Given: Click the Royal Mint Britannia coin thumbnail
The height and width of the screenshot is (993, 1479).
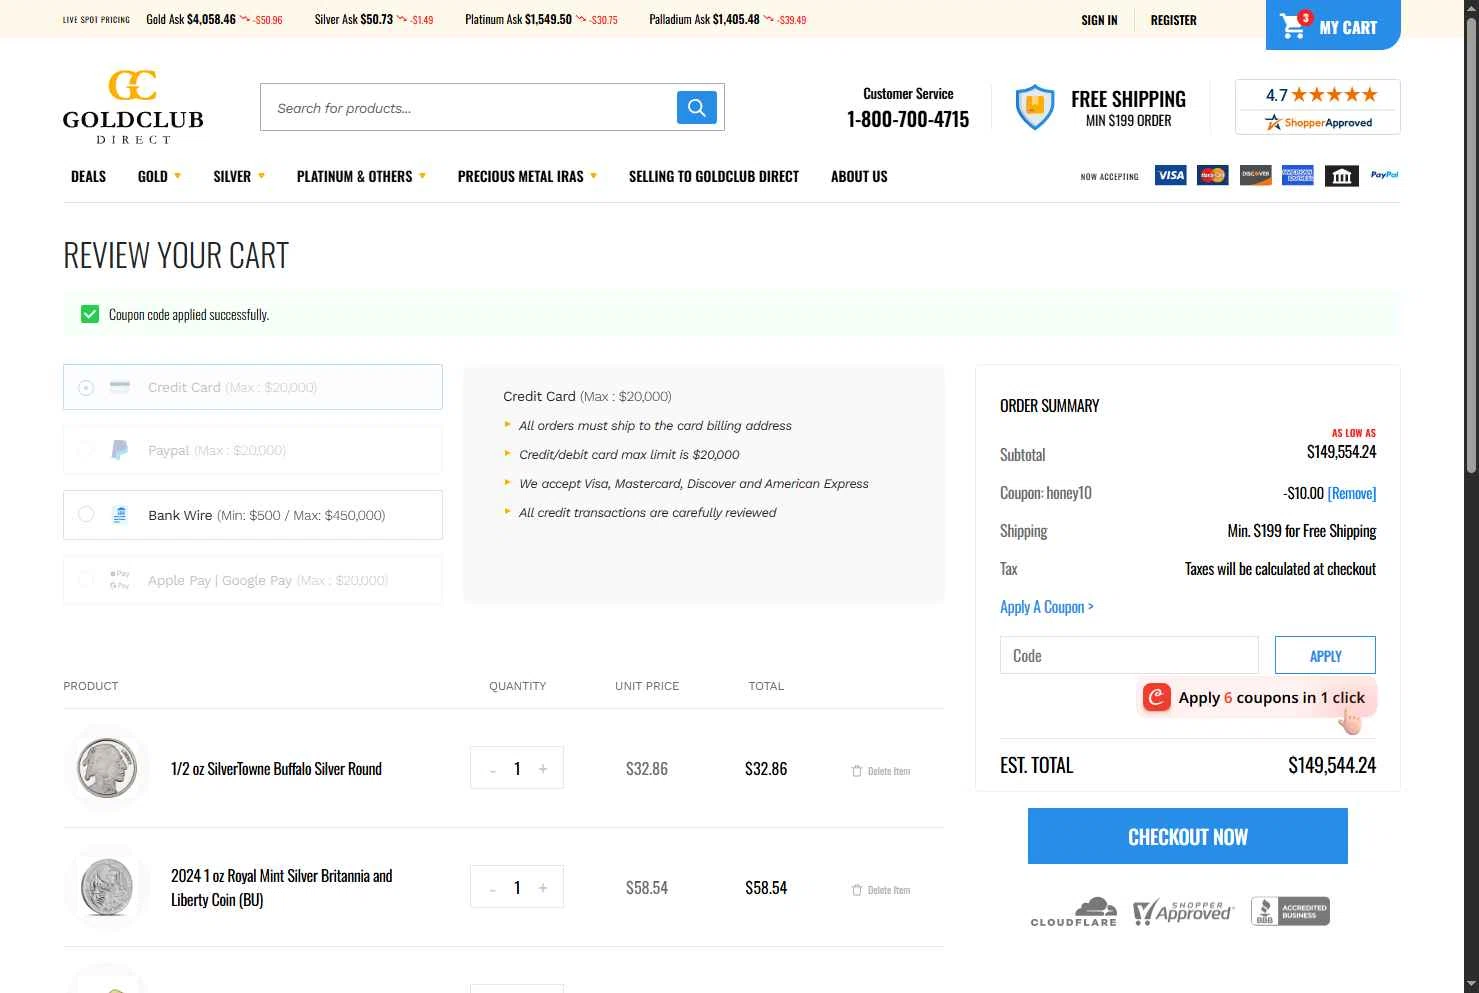Looking at the screenshot, I should pos(107,887).
